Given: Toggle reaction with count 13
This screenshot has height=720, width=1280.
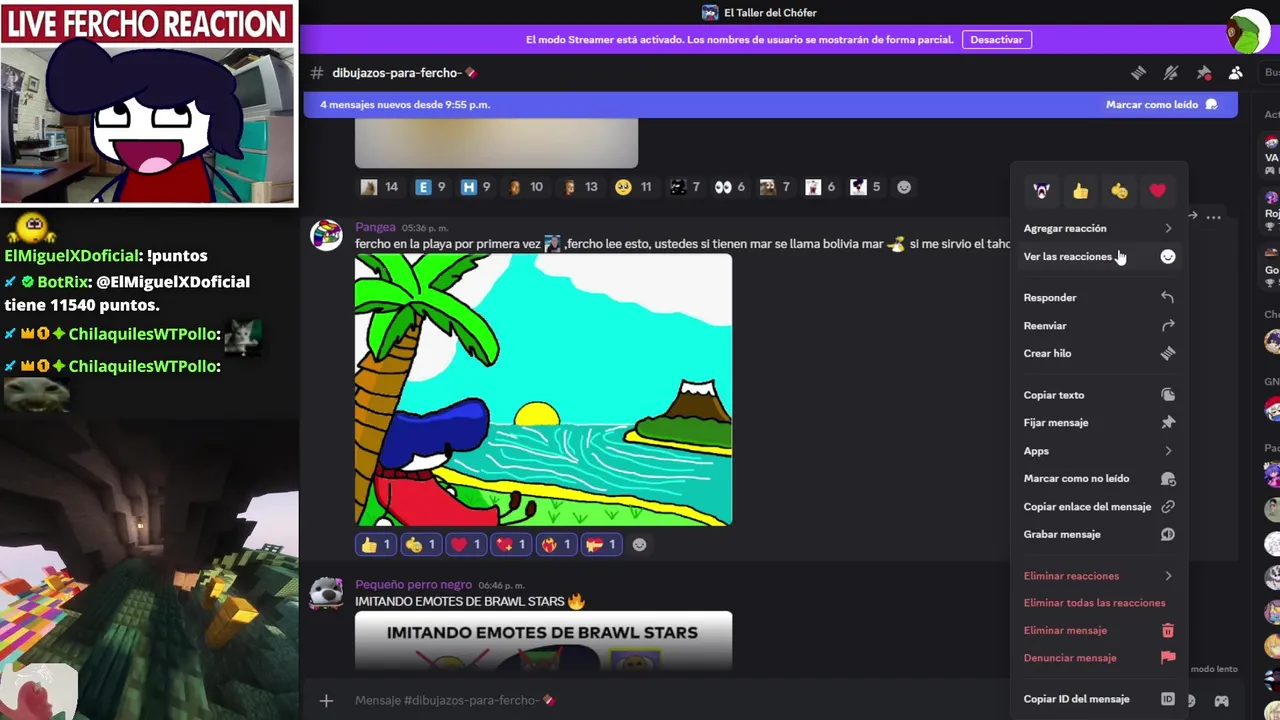Looking at the screenshot, I should [581, 187].
